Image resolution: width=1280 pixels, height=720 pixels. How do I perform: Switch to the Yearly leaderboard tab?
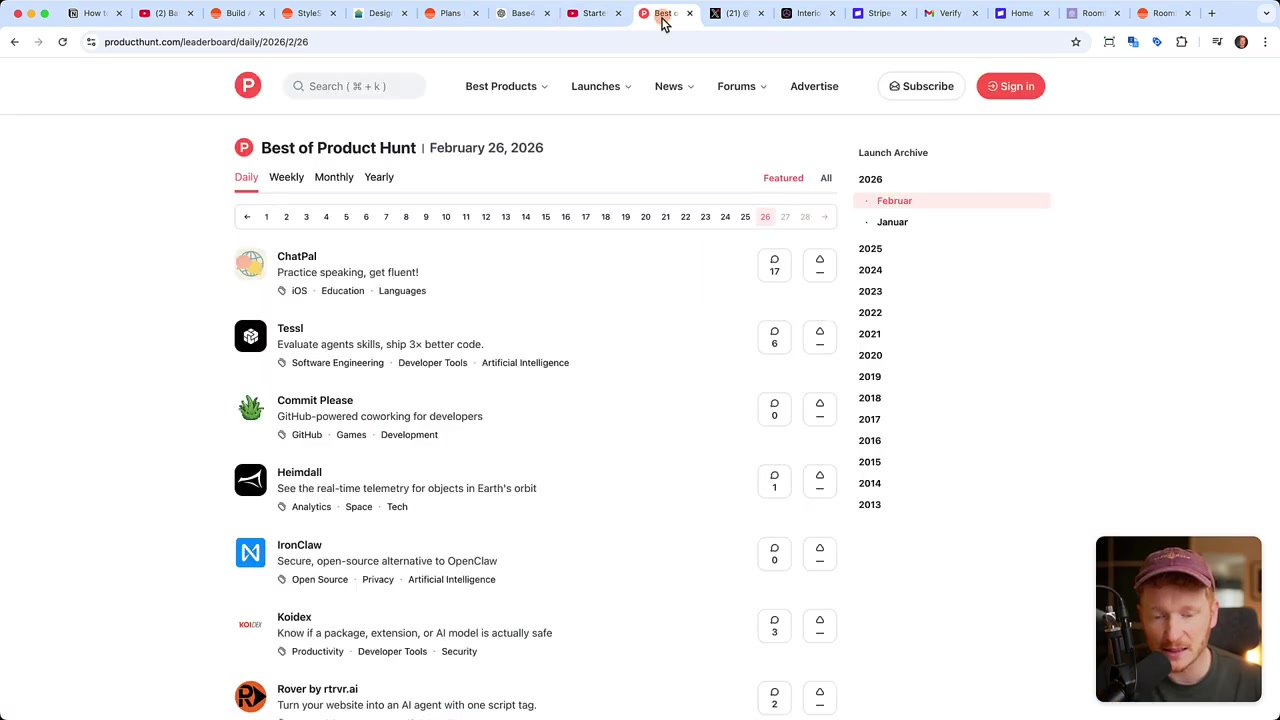[379, 177]
